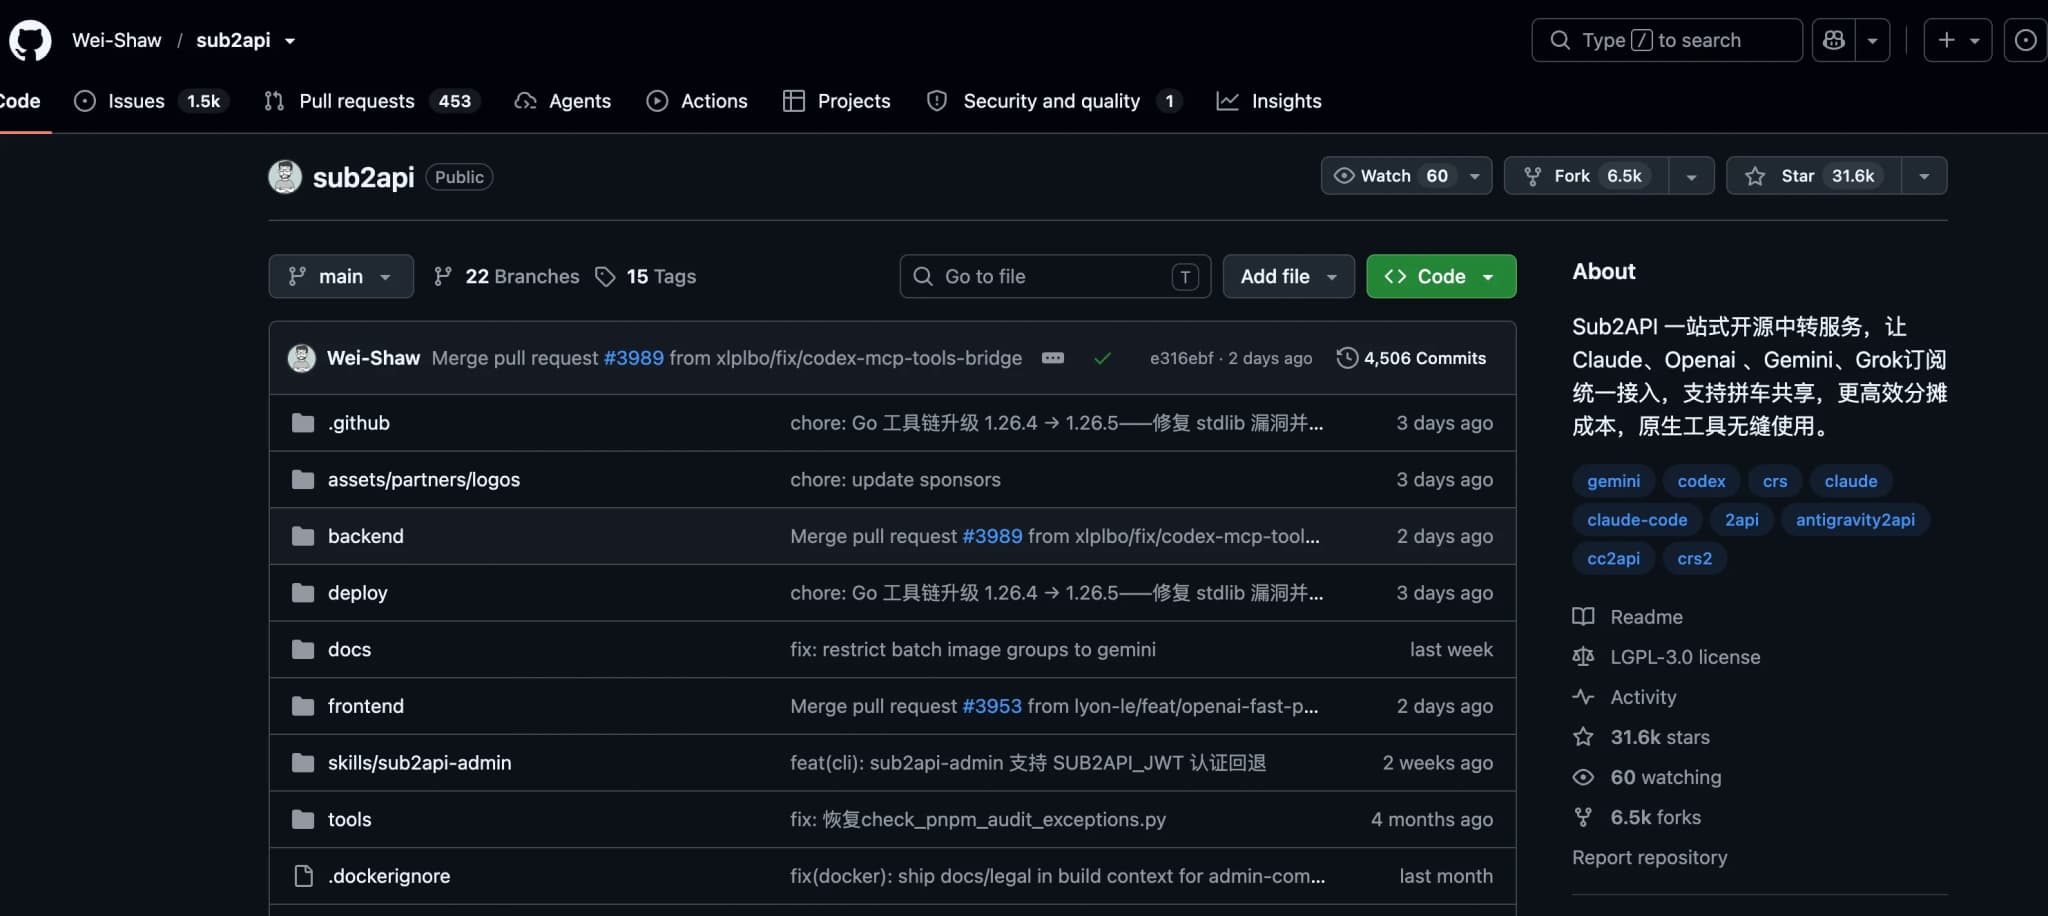Open the Copilot dropdown arrow in header
Screen dimensions: 2048x916
[x=1872, y=40]
